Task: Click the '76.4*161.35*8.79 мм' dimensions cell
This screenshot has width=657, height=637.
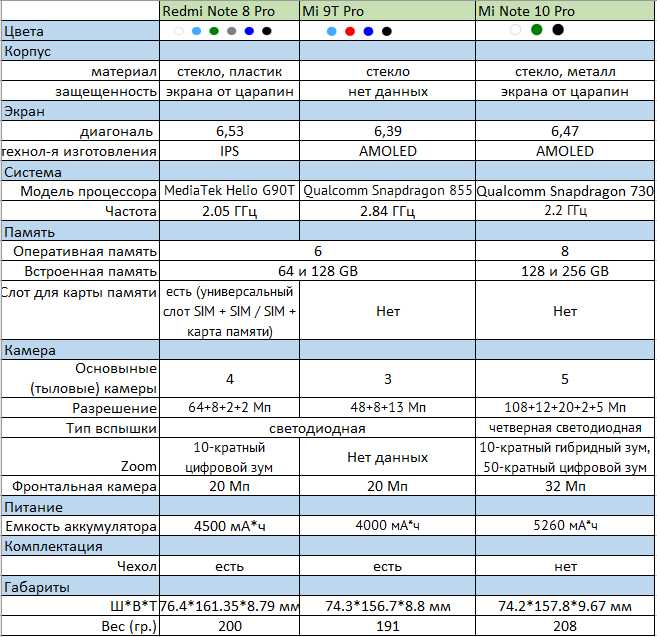Action: pyautogui.click(x=230, y=606)
